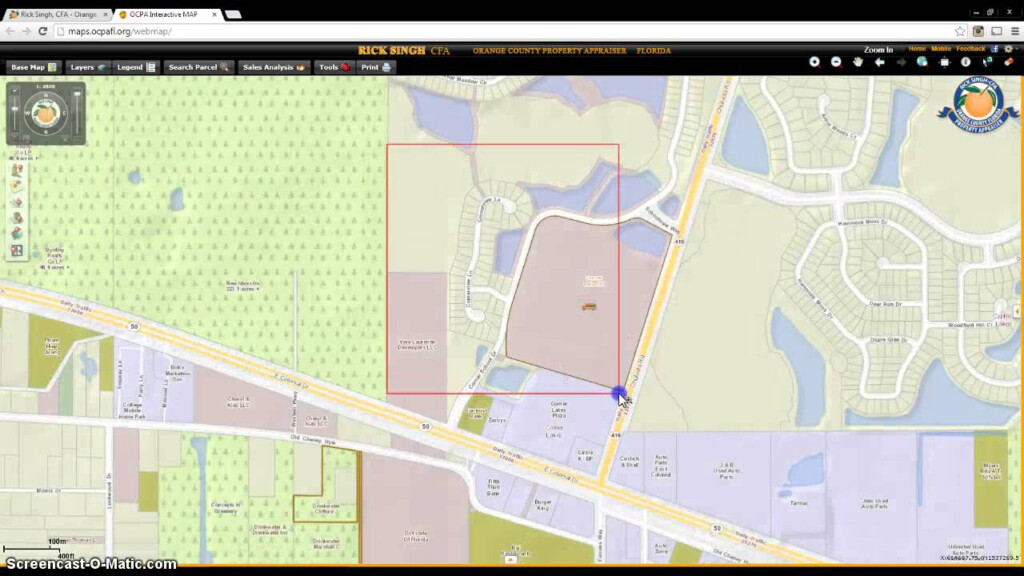Click the maps.ocpafl.org address bar

pyautogui.click(x=503, y=31)
